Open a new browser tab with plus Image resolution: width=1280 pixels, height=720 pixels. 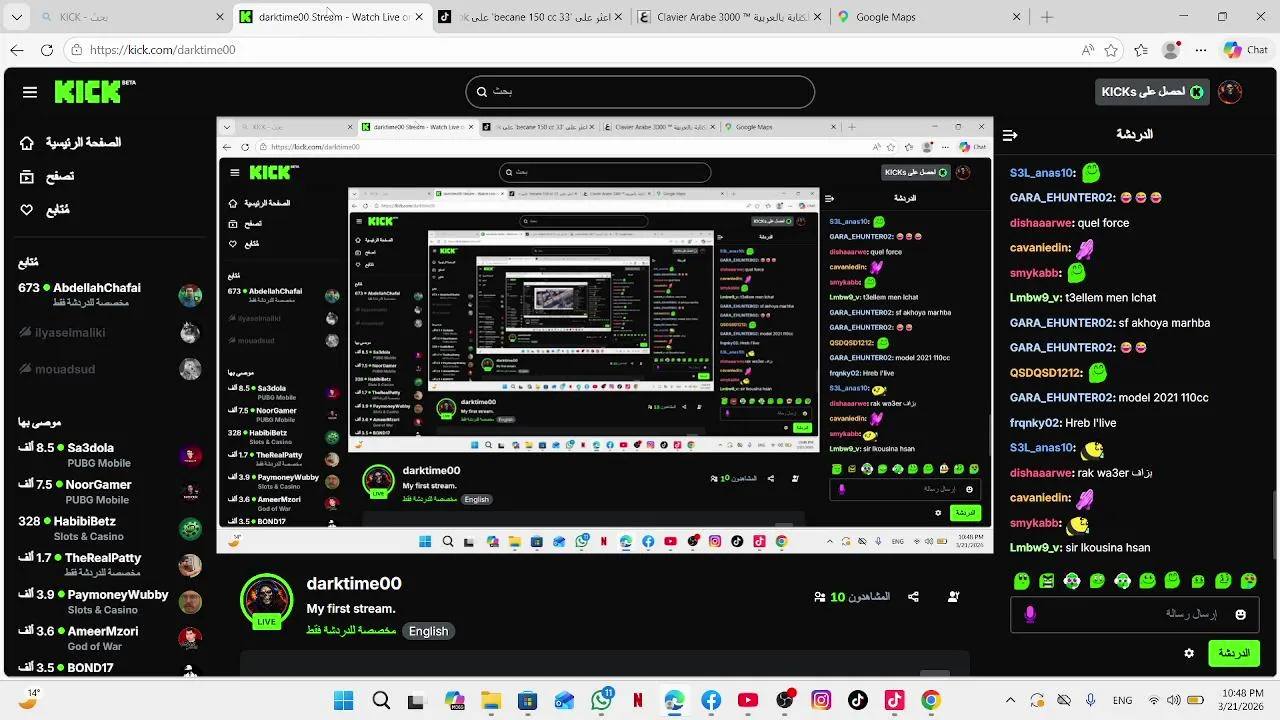click(x=1047, y=17)
